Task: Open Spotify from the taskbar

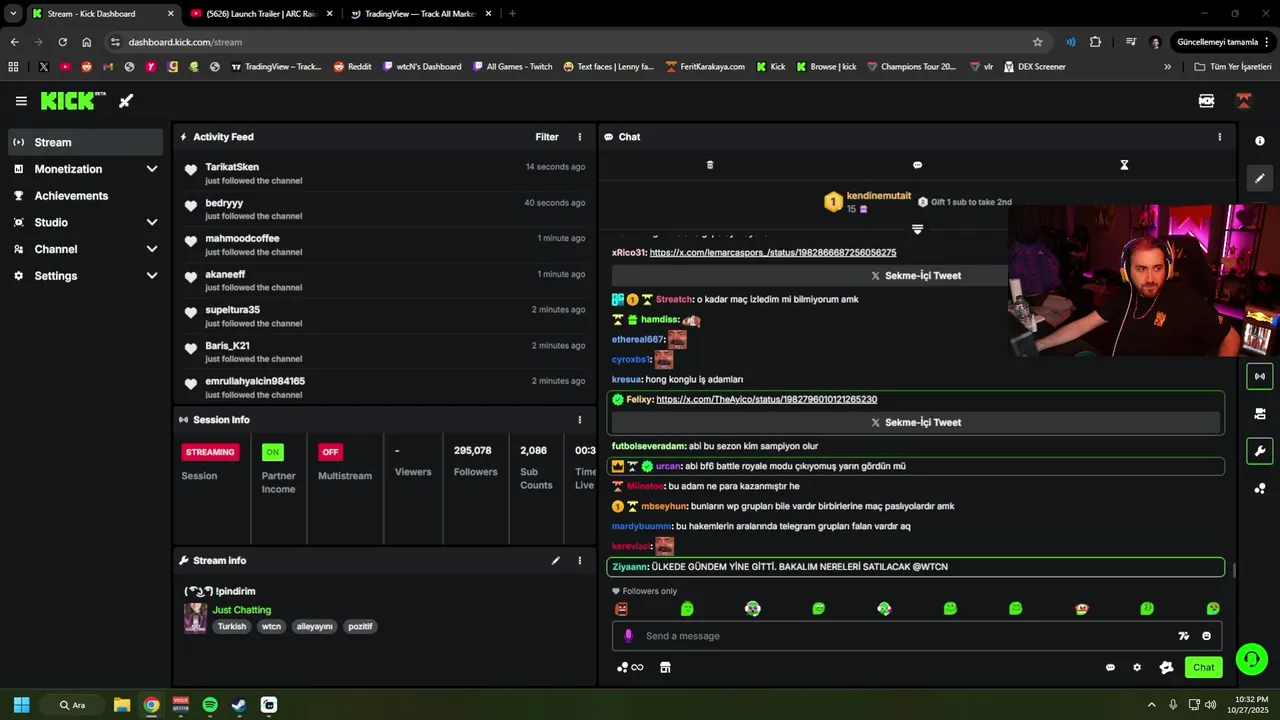Action: pyautogui.click(x=210, y=705)
